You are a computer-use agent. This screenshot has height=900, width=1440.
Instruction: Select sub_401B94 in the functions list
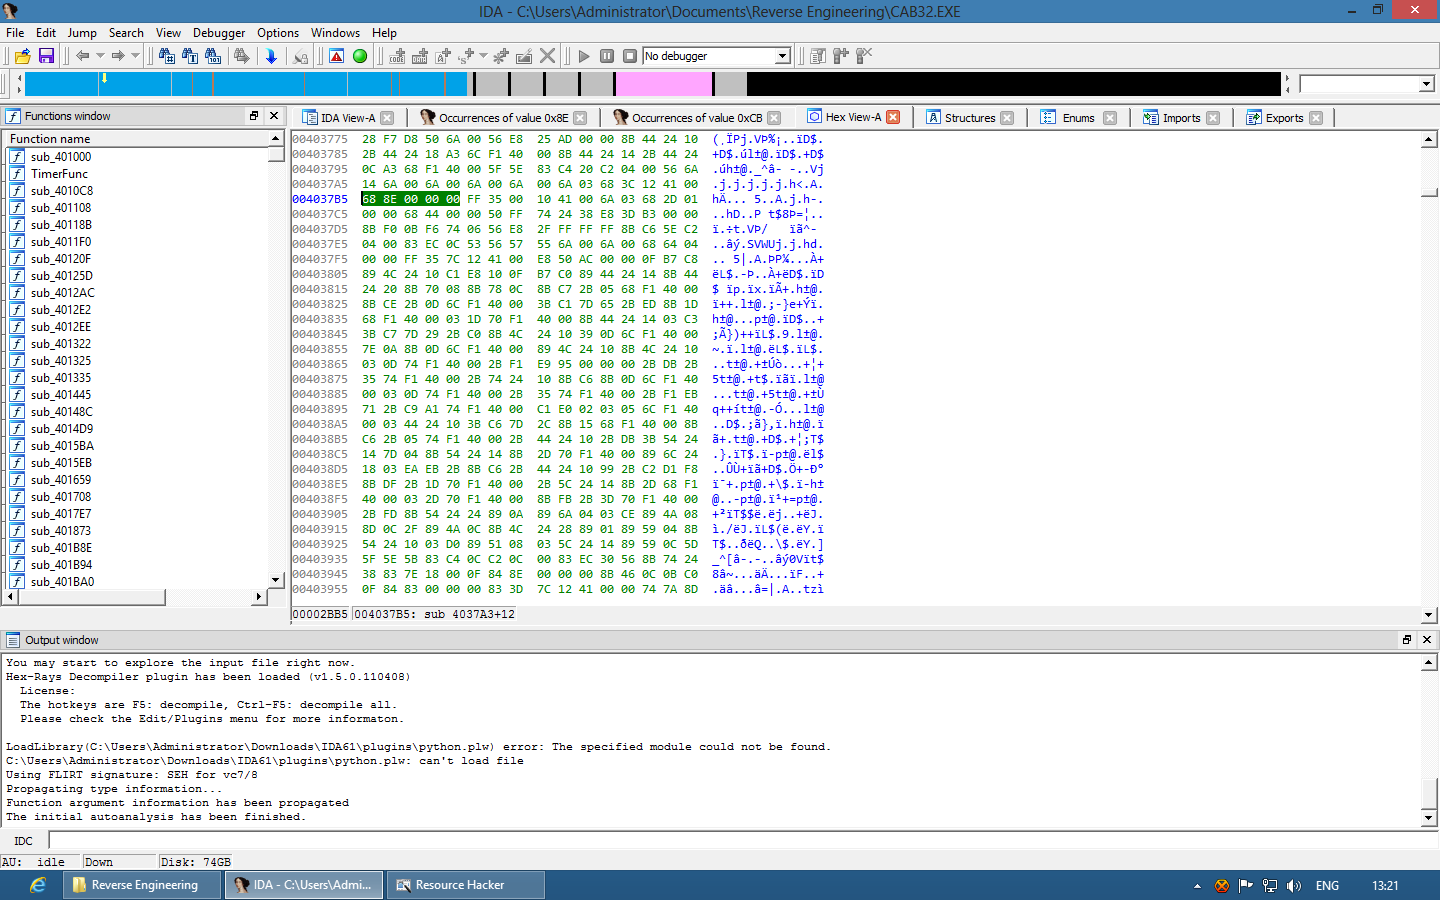tap(61, 565)
